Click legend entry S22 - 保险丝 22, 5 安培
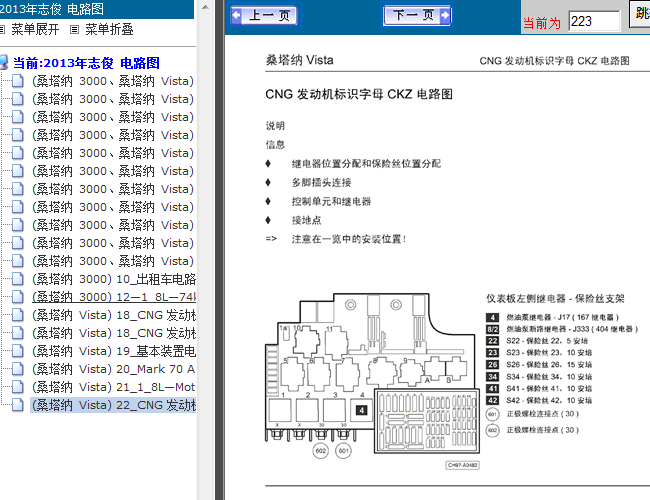 [x=547, y=341]
